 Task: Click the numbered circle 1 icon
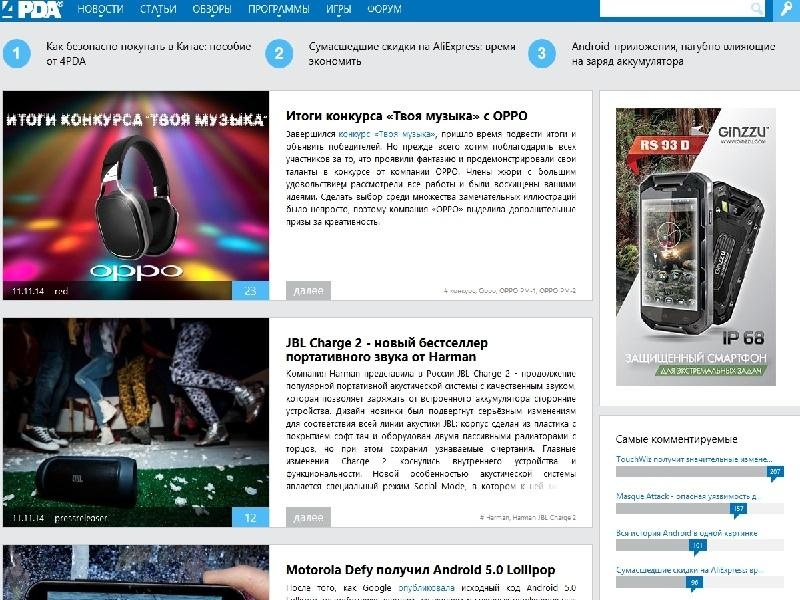point(16,54)
